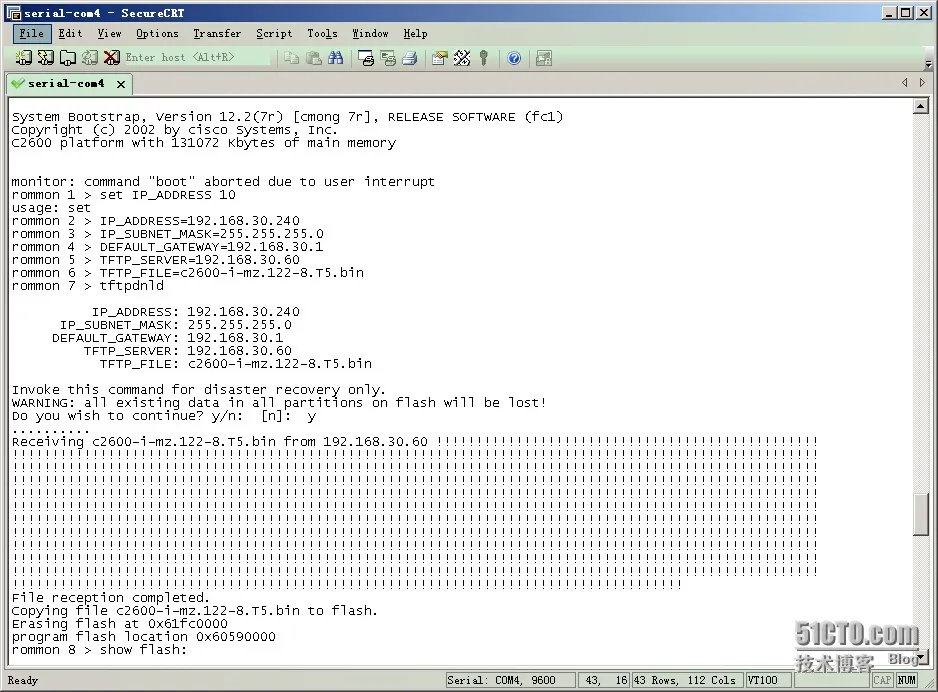
Task: Click the CAP indicator in status bar
Action: [882, 680]
